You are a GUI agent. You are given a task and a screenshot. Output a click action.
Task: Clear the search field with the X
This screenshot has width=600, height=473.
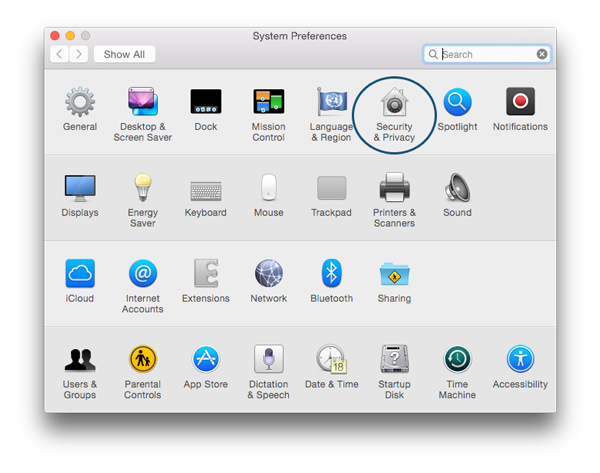542,54
